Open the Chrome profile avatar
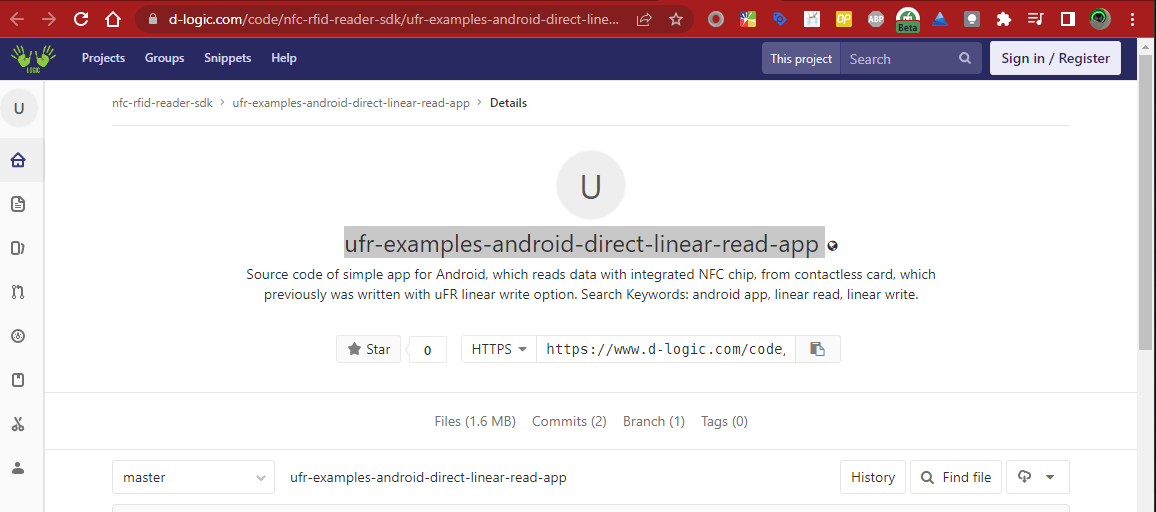1156x512 pixels. pos(1100,19)
